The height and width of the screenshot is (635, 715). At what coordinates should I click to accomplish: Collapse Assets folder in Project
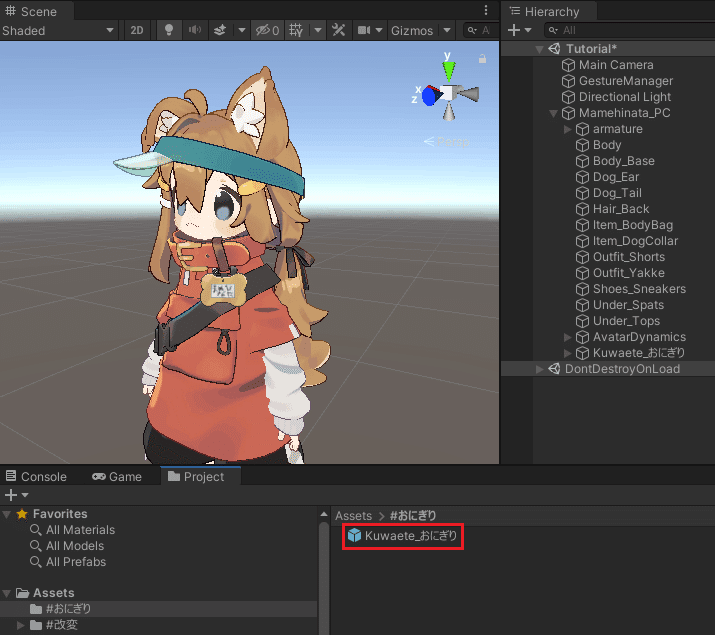click(x=7, y=593)
